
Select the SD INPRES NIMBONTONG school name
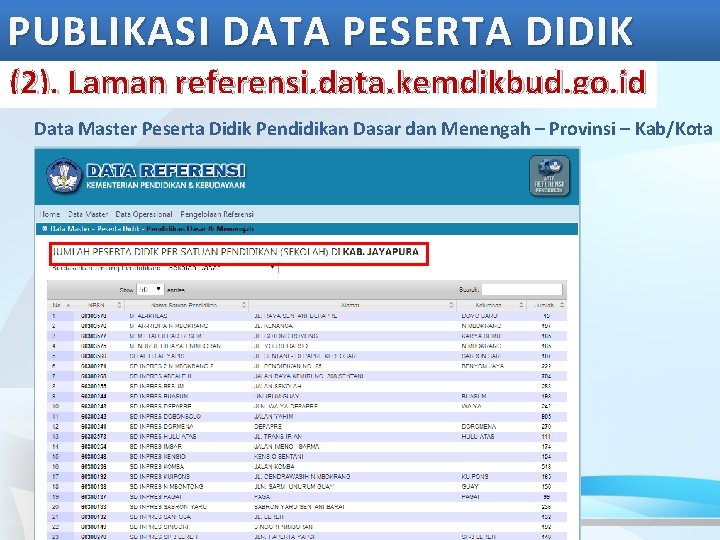166,487
